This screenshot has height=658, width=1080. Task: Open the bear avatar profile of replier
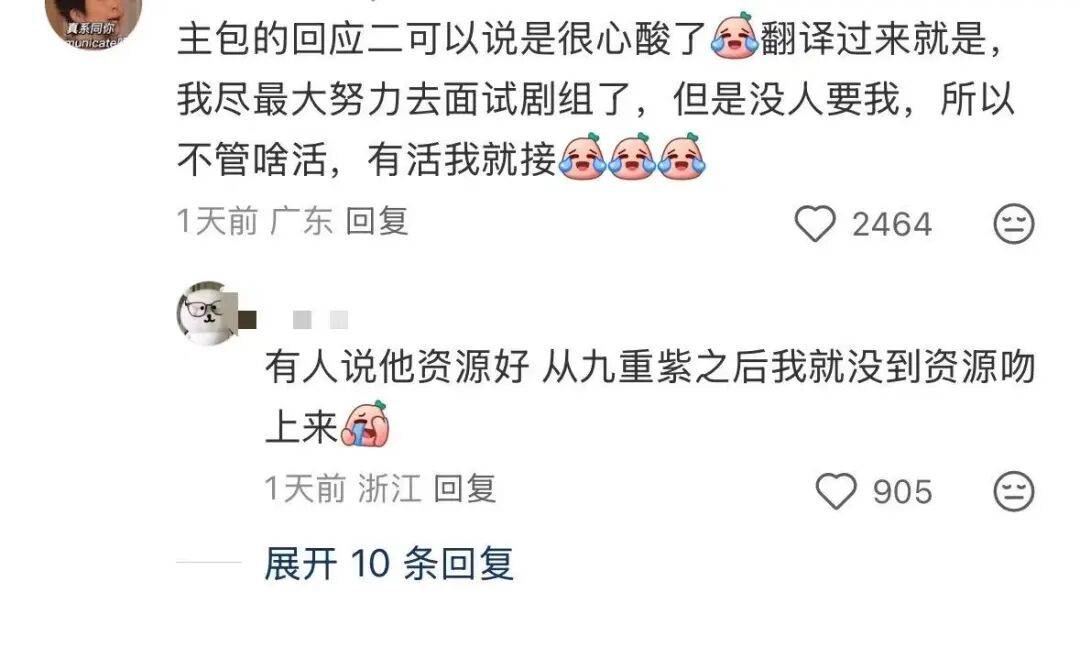point(207,313)
